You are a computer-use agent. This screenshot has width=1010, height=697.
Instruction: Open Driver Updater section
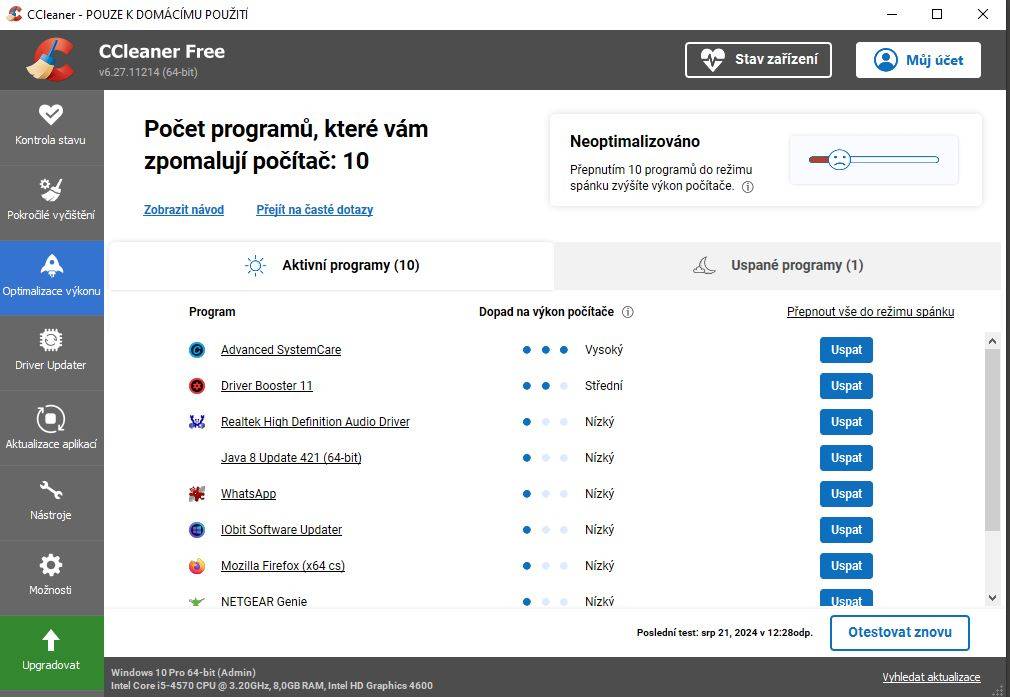click(x=51, y=352)
